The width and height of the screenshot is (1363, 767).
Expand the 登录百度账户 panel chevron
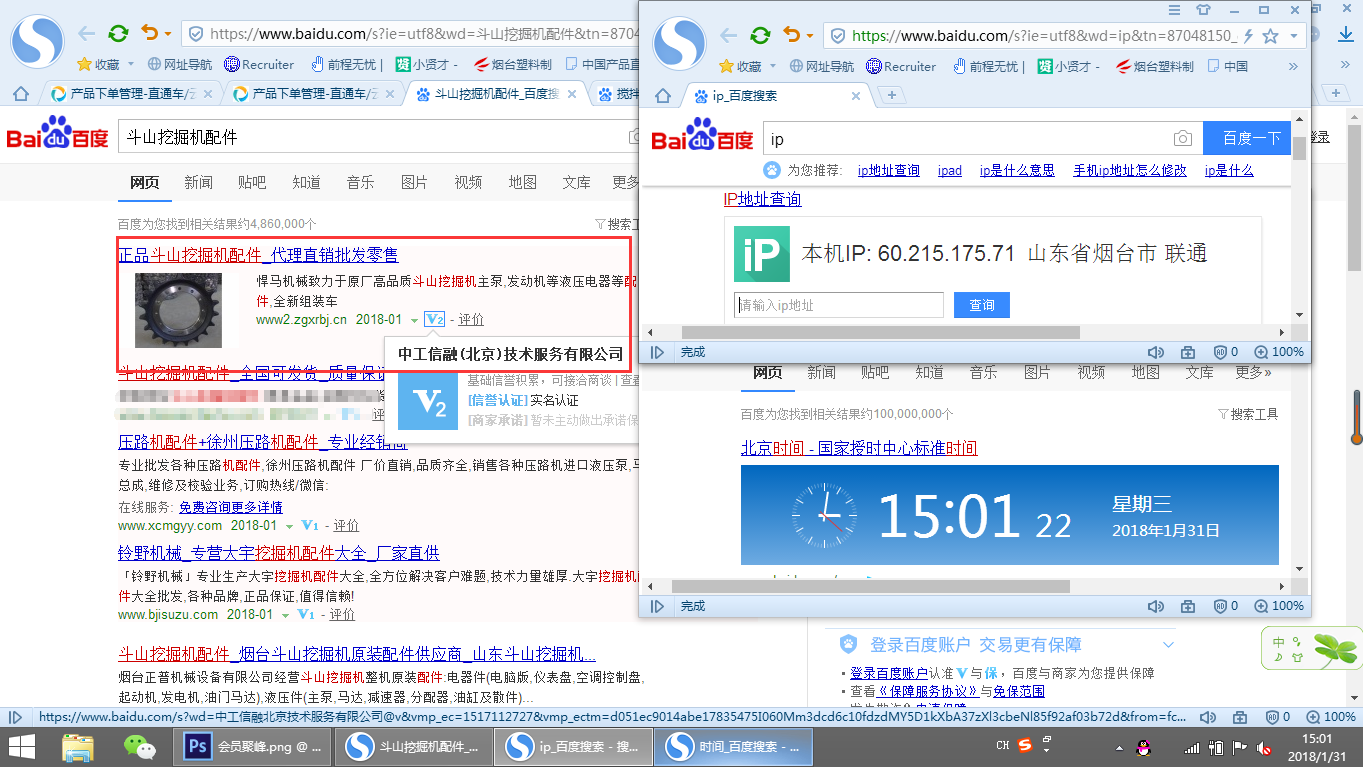click(1167, 645)
